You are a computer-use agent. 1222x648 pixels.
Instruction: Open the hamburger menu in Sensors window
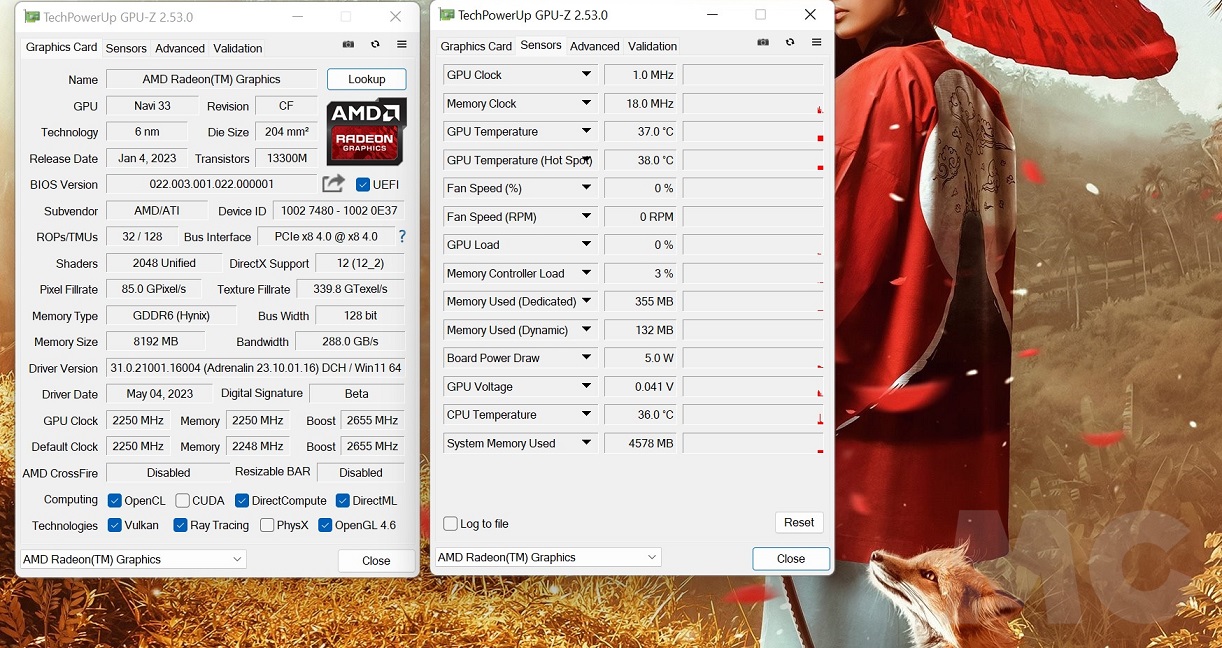click(816, 43)
